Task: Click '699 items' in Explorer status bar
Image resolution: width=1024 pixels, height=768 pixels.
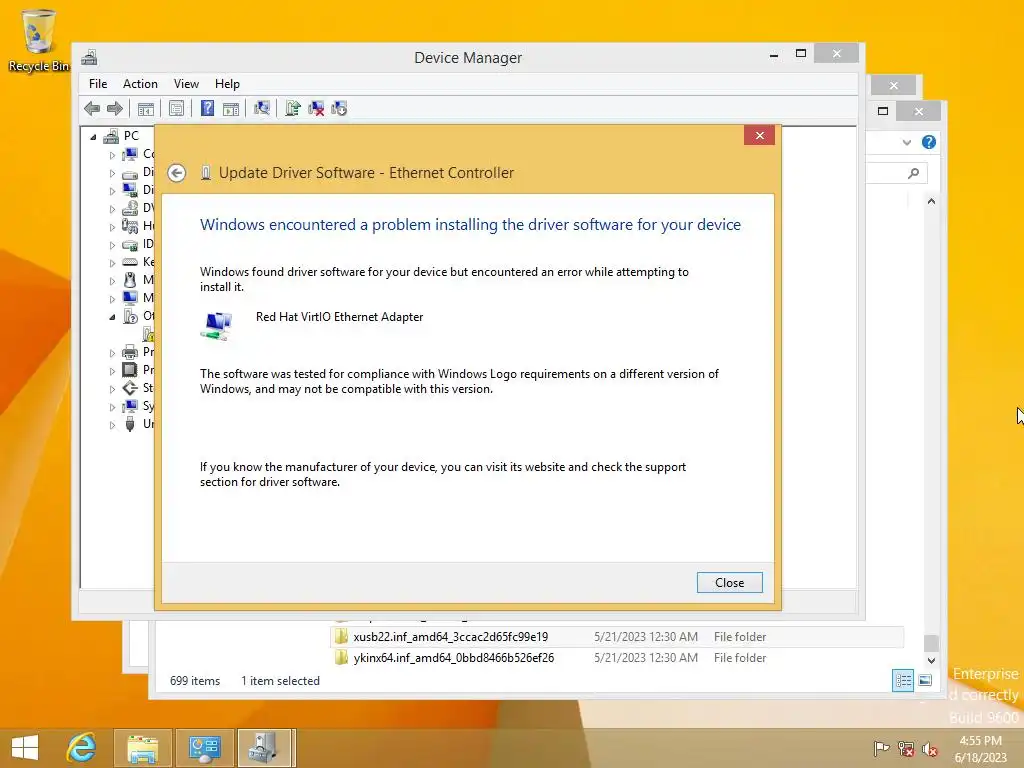Action: coord(195,680)
